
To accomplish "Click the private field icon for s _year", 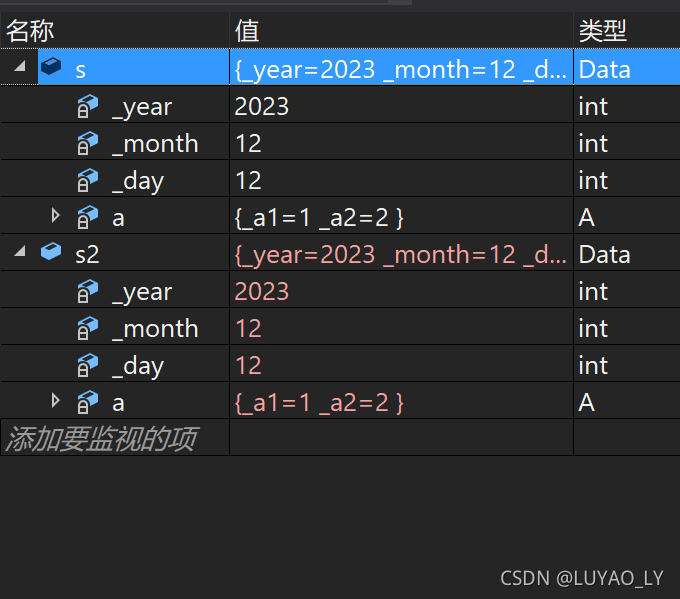I will click(x=88, y=106).
